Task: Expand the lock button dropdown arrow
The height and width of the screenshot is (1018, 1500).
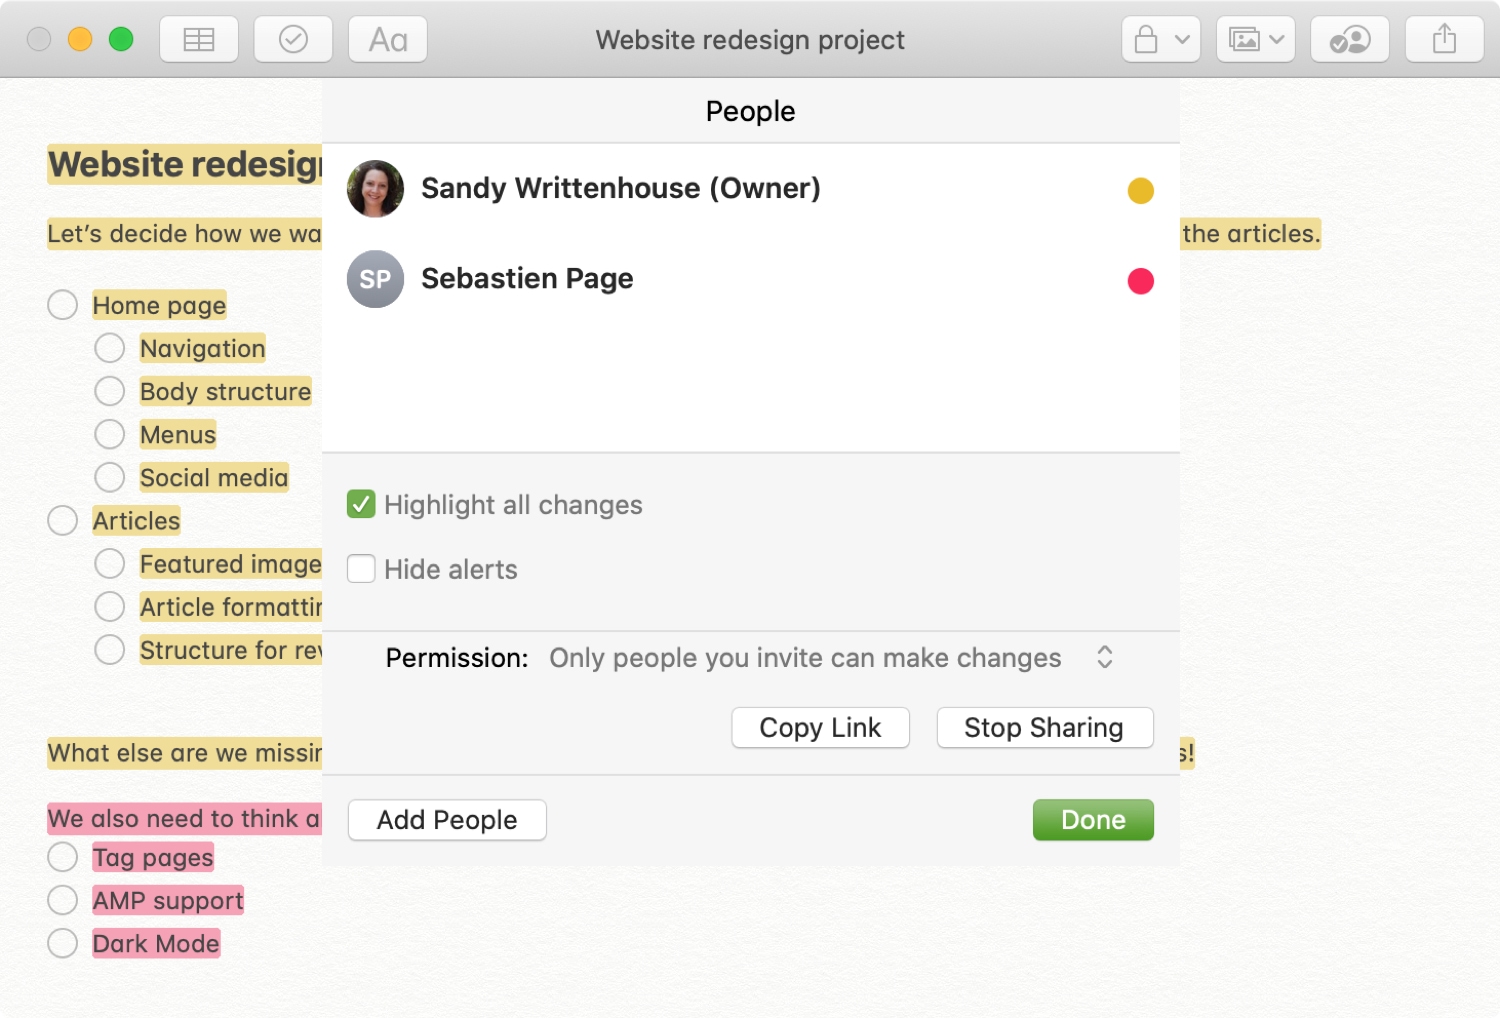Action: pyautogui.click(x=1182, y=40)
